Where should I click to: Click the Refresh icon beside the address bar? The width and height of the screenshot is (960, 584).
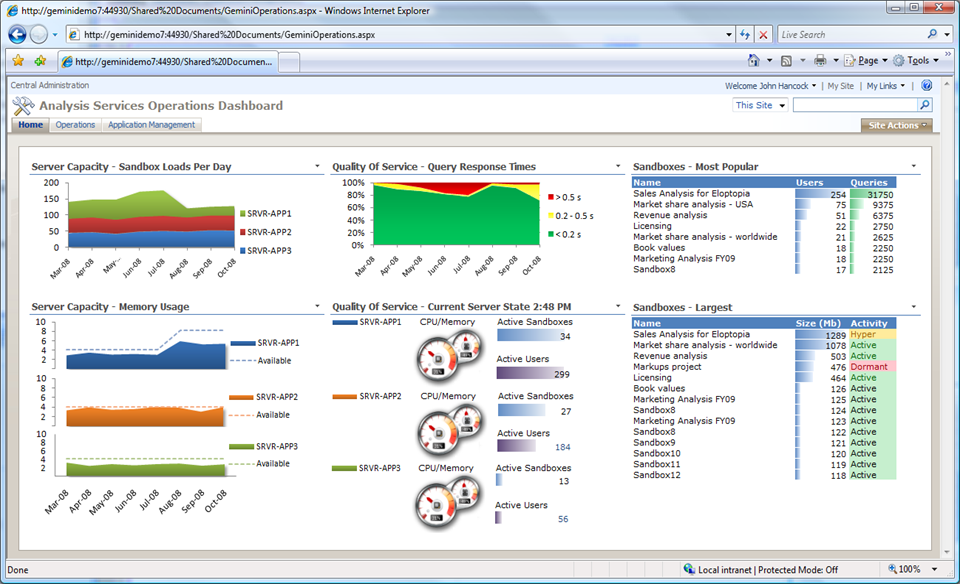coord(746,33)
